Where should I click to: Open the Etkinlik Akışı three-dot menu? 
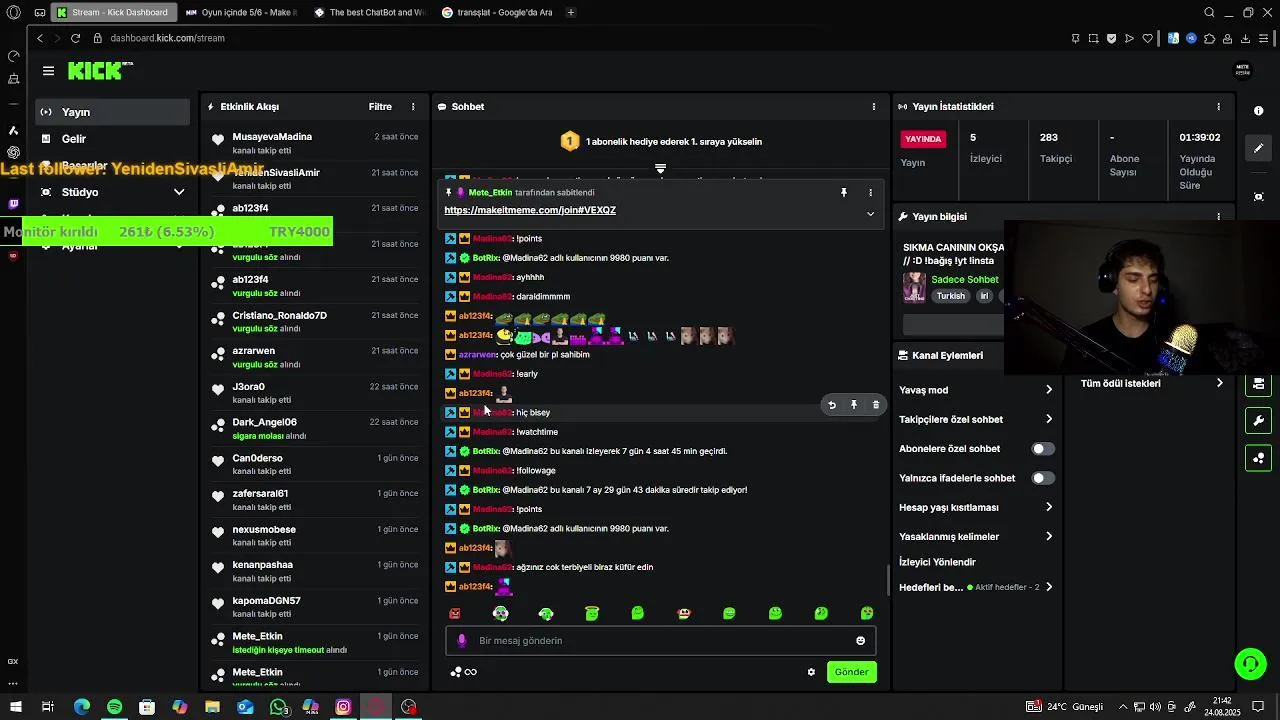point(413,107)
